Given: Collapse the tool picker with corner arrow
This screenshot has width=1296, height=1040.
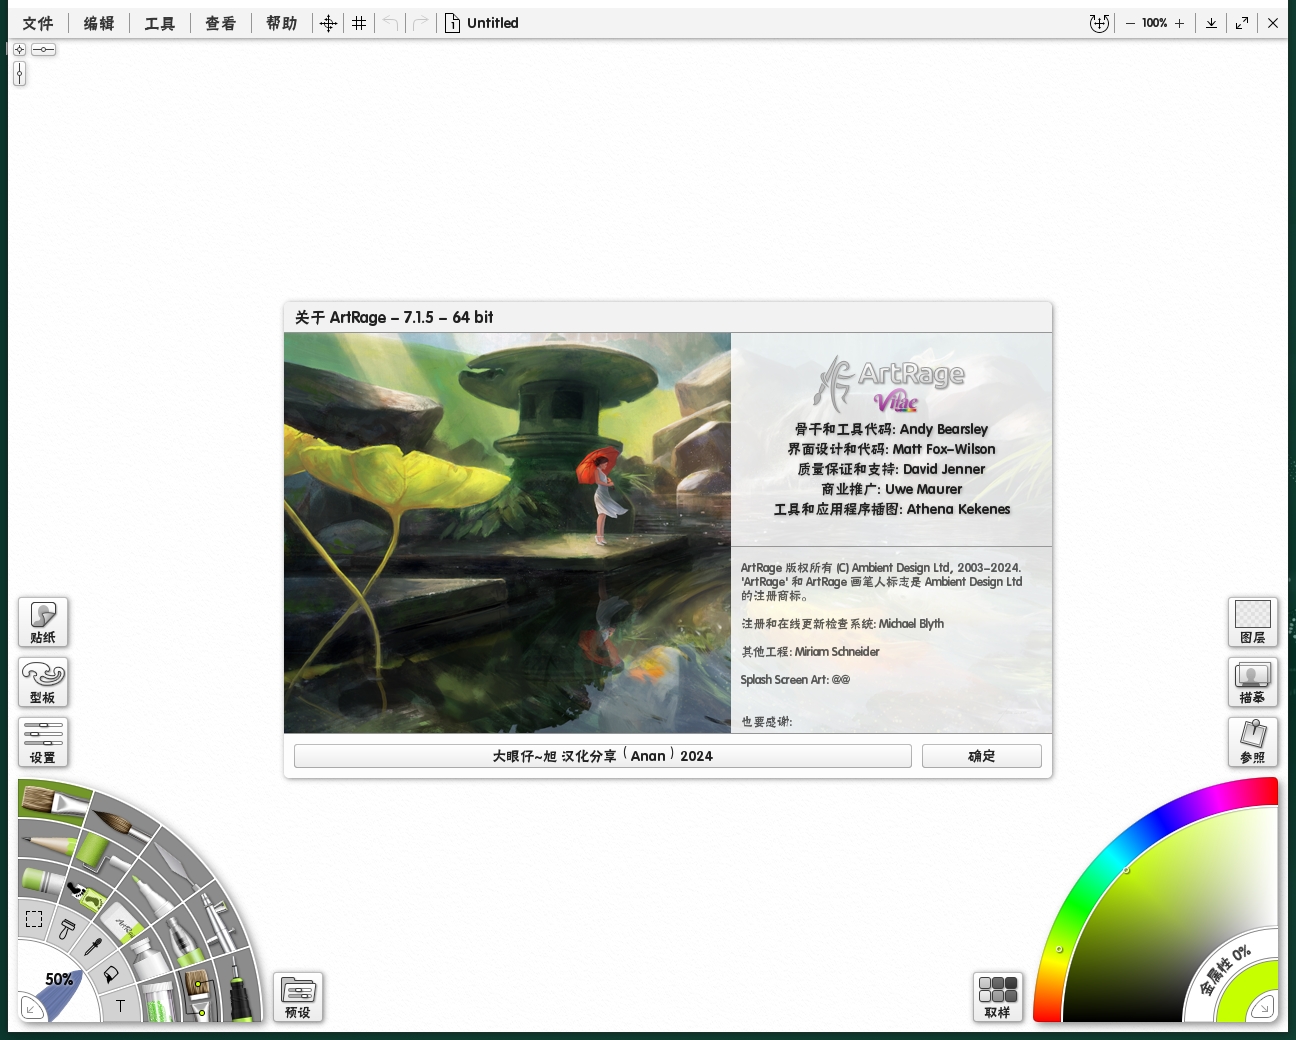Looking at the screenshot, I should click(31, 1009).
